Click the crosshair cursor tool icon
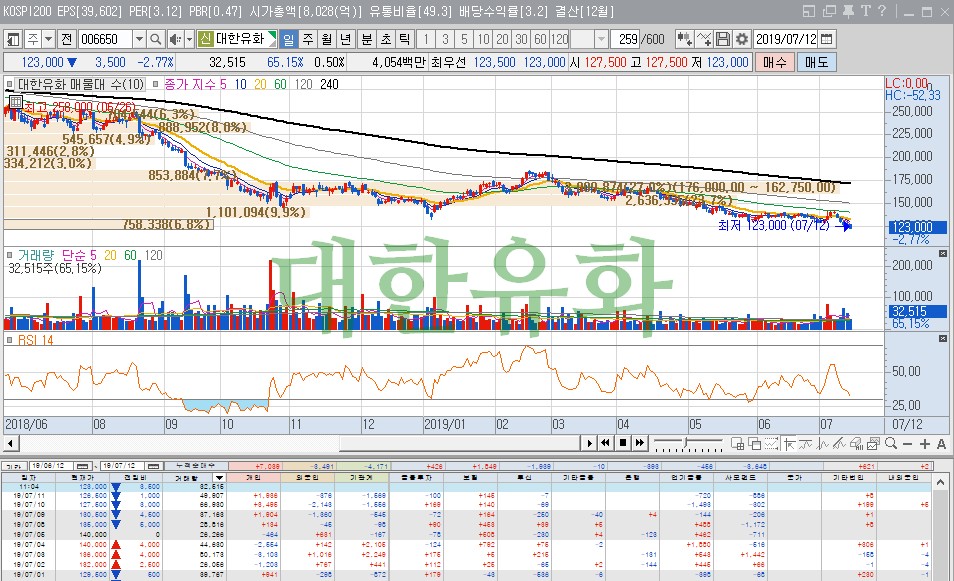The height and width of the screenshot is (581, 954). tap(789, 444)
